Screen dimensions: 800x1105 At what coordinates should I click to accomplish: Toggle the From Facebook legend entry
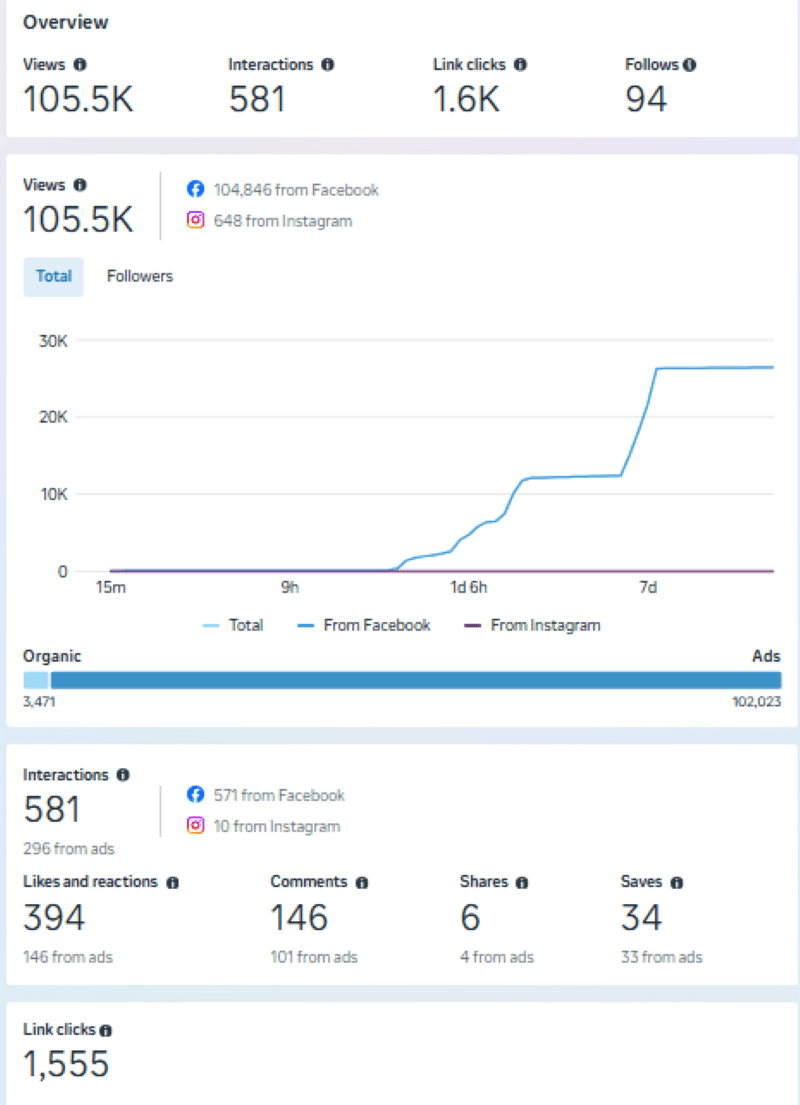364,625
